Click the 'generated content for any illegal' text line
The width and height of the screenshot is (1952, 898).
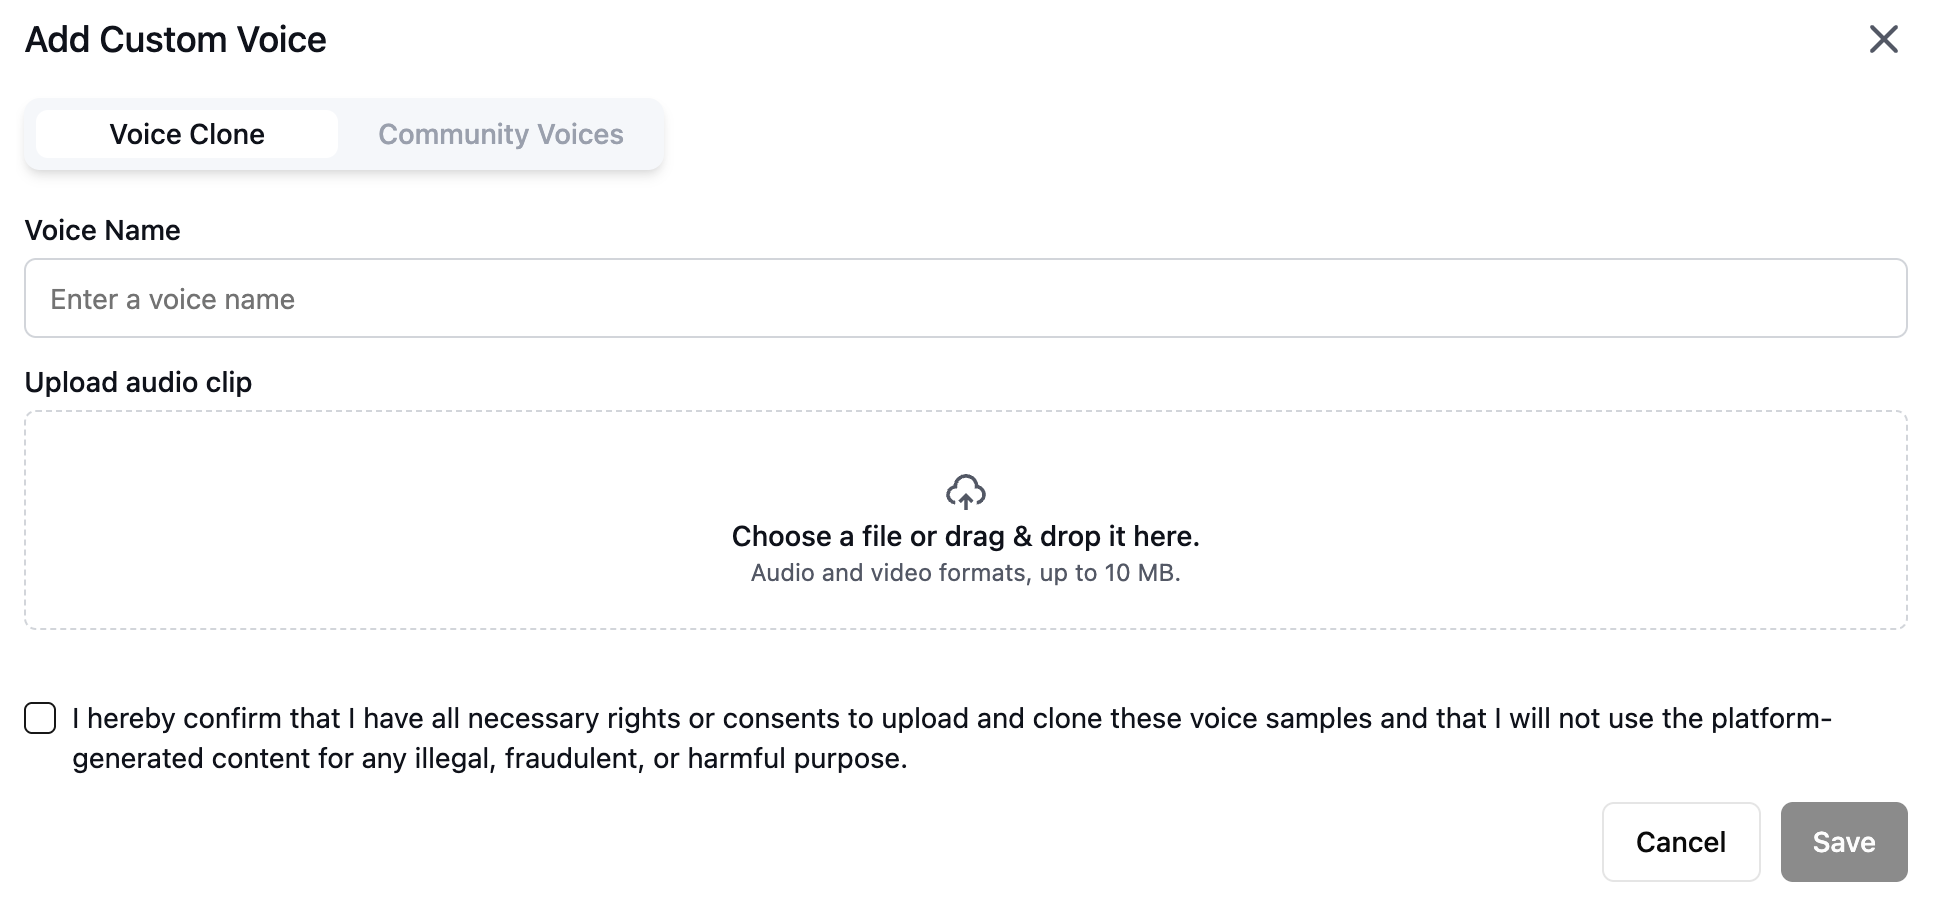pos(490,758)
